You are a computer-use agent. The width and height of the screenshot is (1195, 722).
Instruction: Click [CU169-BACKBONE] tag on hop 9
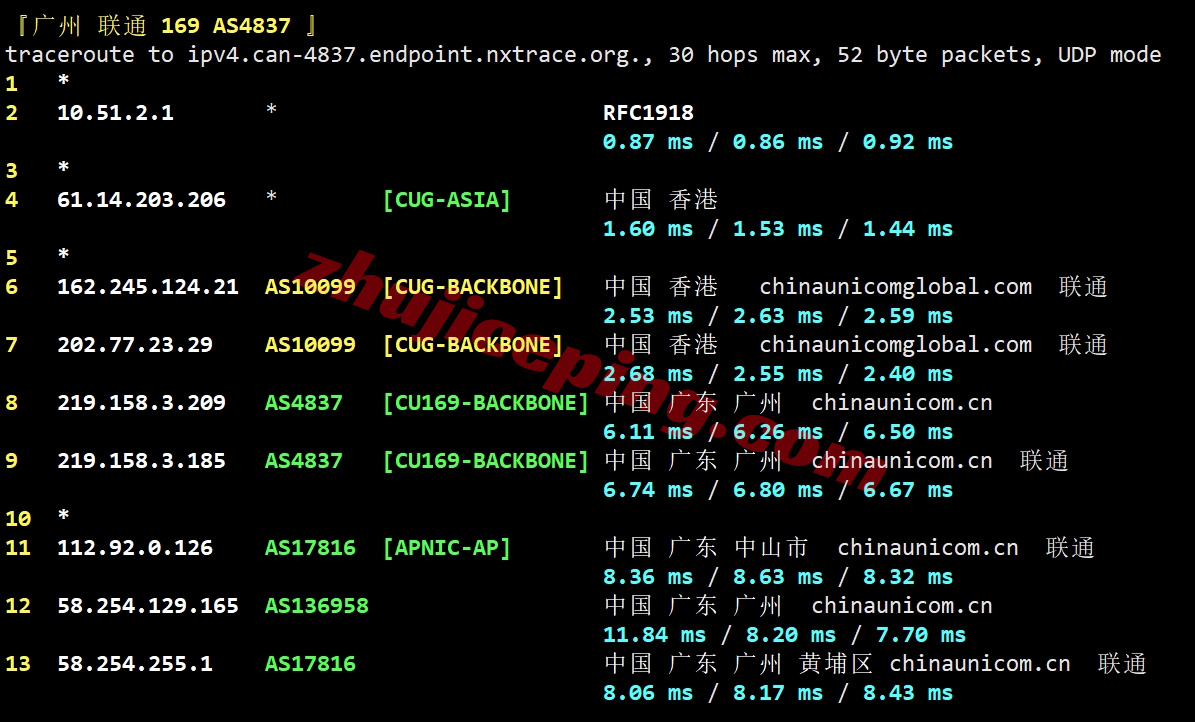tap(485, 461)
